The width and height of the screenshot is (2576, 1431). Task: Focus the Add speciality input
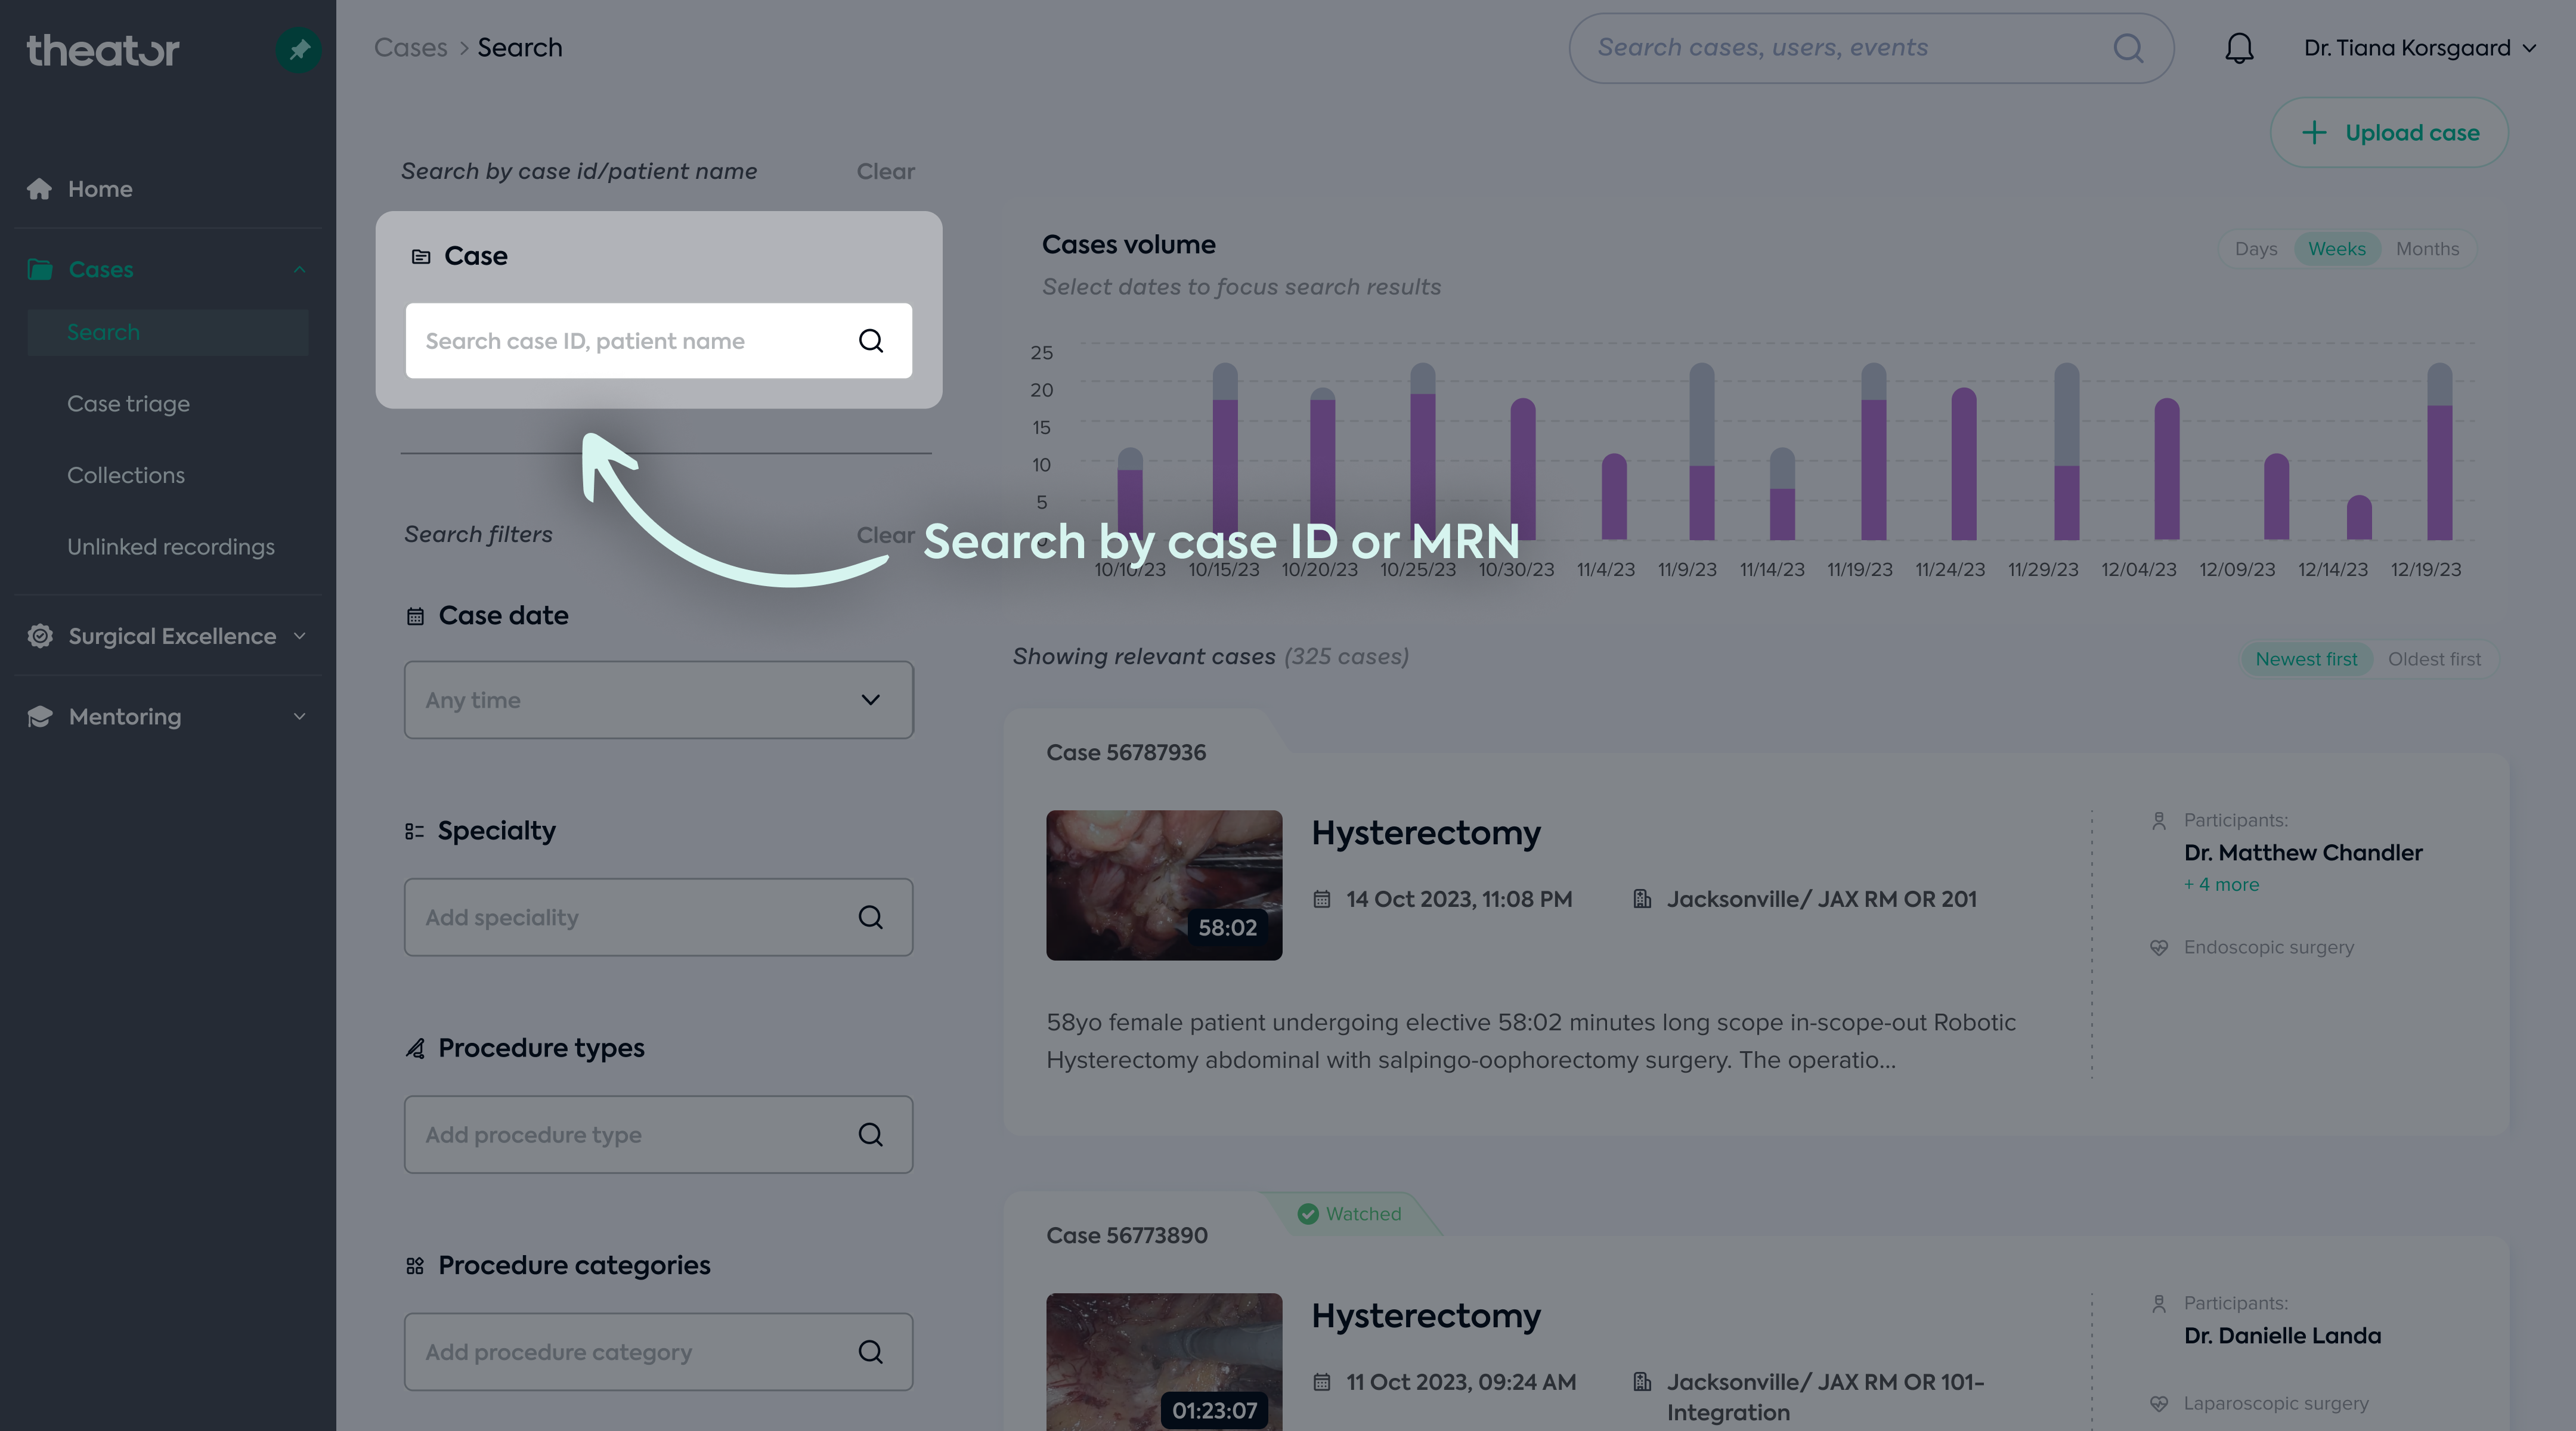pyautogui.click(x=658, y=917)
